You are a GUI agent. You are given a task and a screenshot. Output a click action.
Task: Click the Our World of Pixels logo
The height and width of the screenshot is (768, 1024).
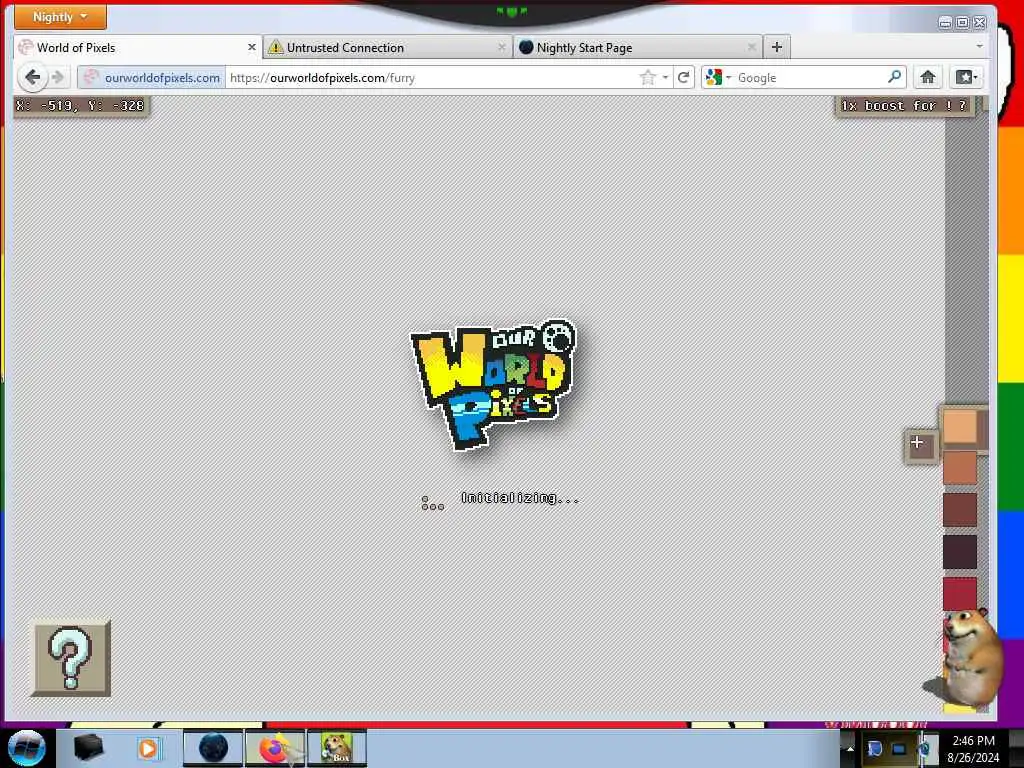tap(494, 384)
